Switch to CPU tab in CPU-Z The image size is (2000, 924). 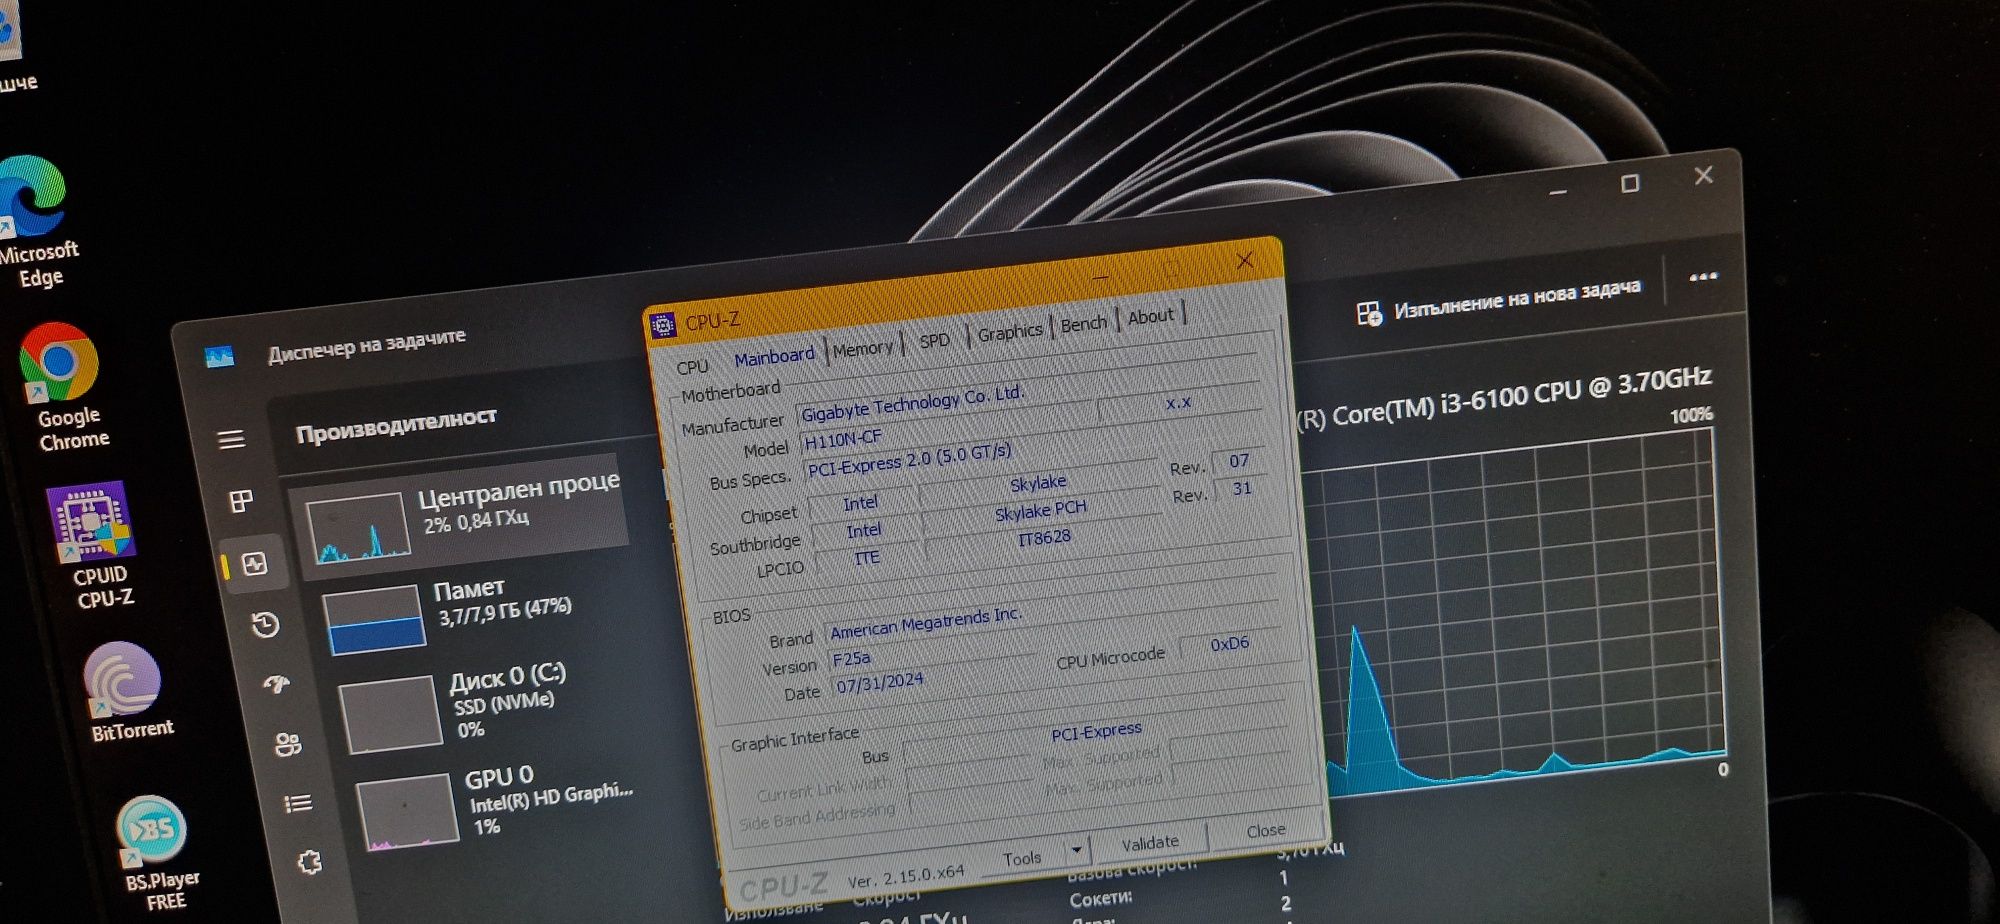pyautogui.click(x=692, y=367)
